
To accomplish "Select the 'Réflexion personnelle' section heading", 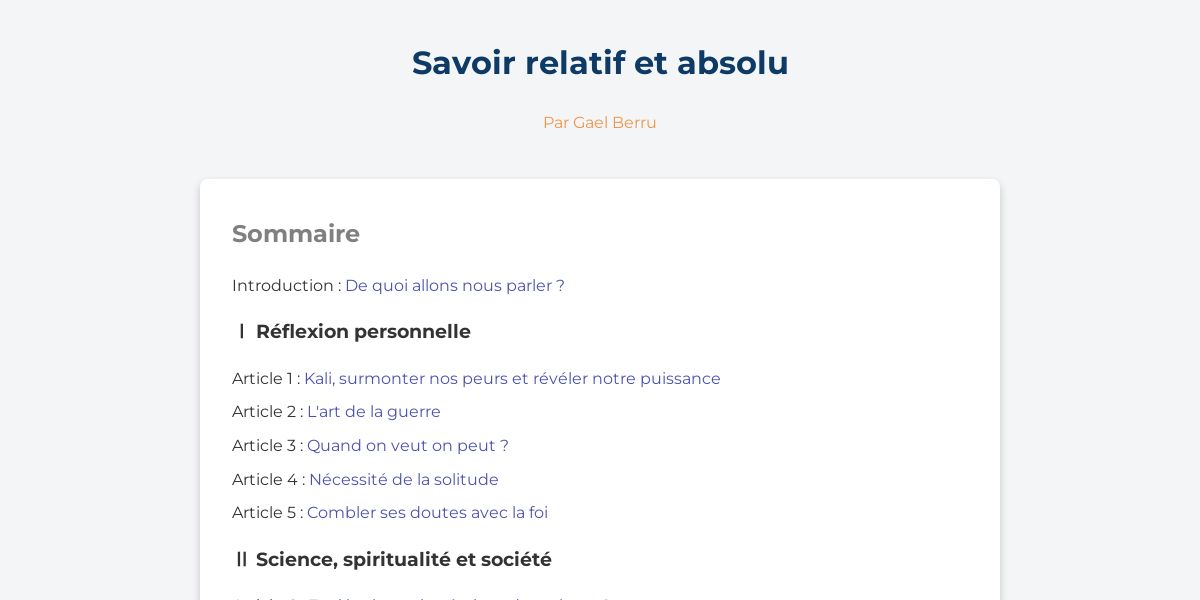I will pyautogui.click(x=363, y=332).
